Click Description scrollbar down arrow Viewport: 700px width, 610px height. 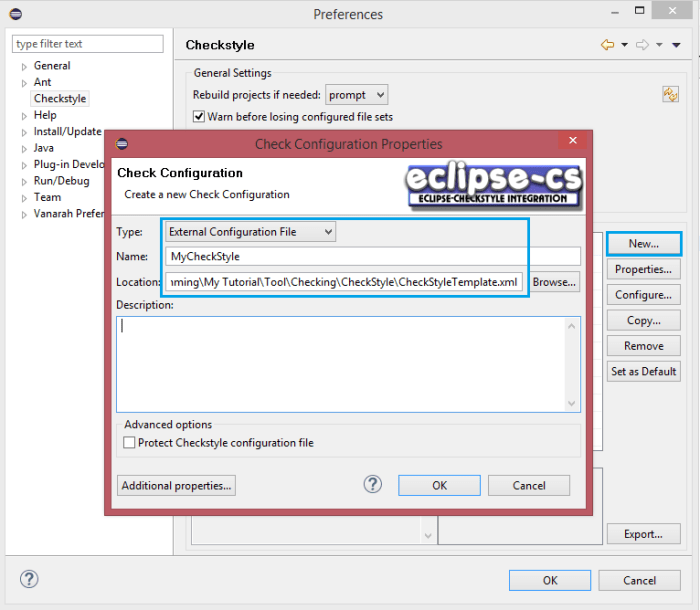tap(572, 403)
